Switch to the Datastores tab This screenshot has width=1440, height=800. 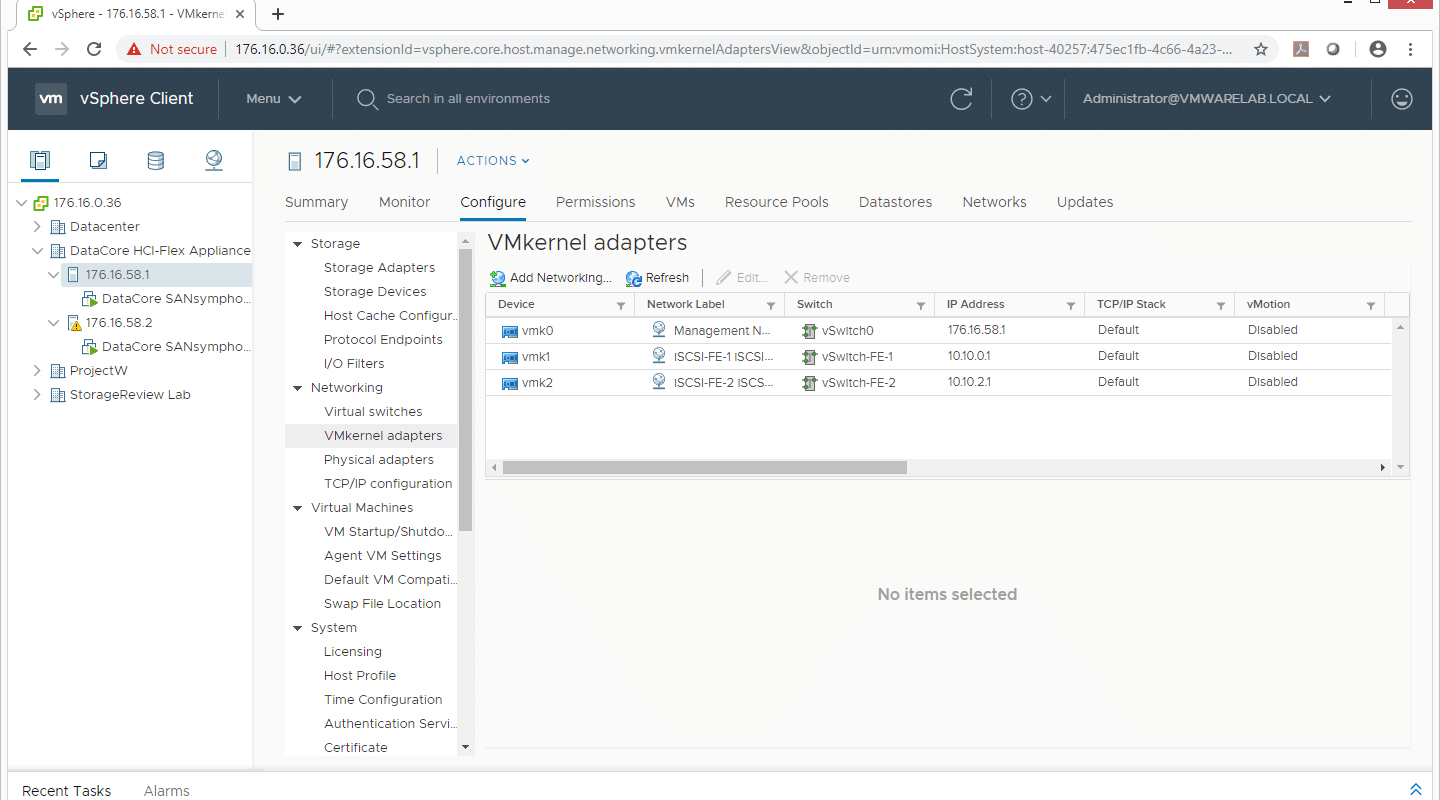point(895,202)
